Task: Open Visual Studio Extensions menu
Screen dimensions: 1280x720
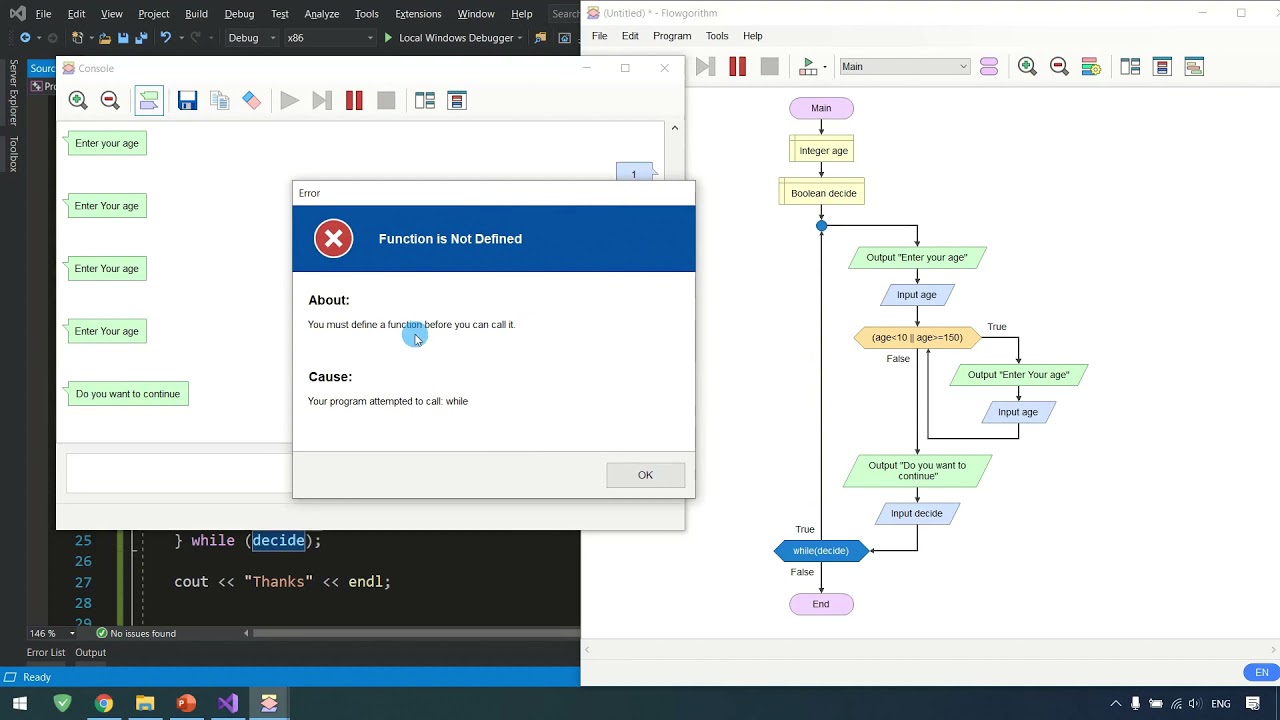Action: (x=418, y=14)
